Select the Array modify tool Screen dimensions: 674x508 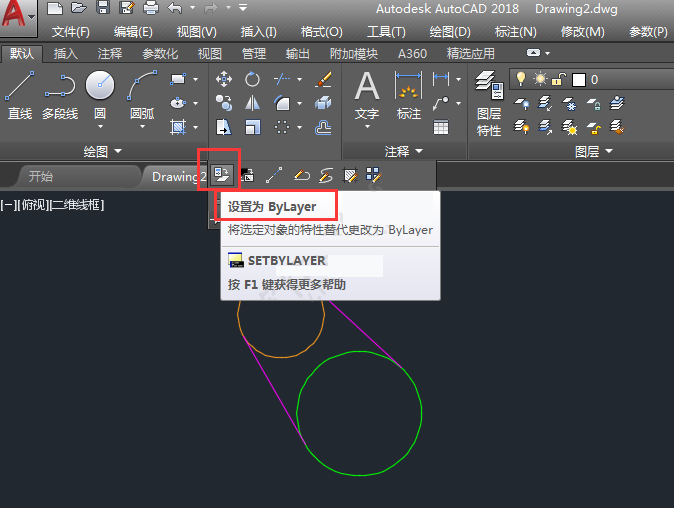pos(282,127)
